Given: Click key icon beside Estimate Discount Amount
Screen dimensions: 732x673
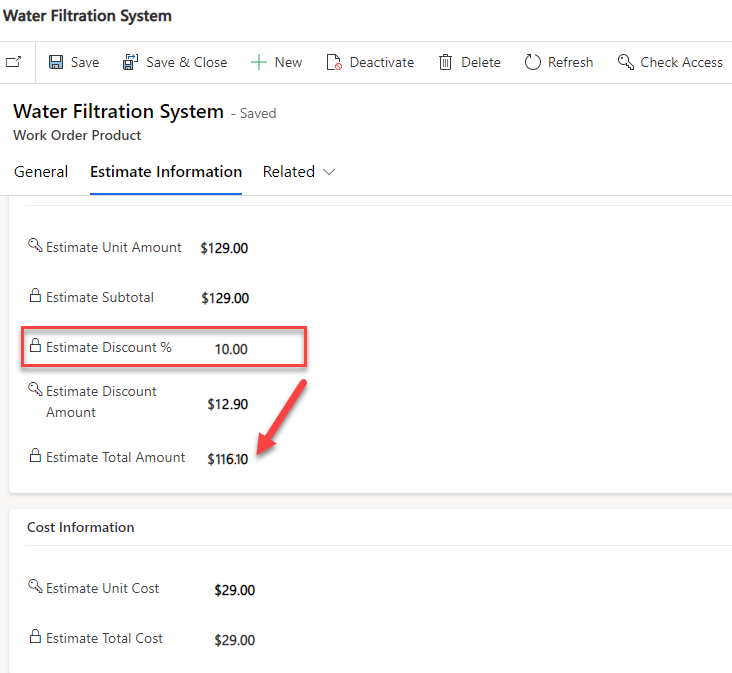Looking at the screenshot, I should pos(35,389).
